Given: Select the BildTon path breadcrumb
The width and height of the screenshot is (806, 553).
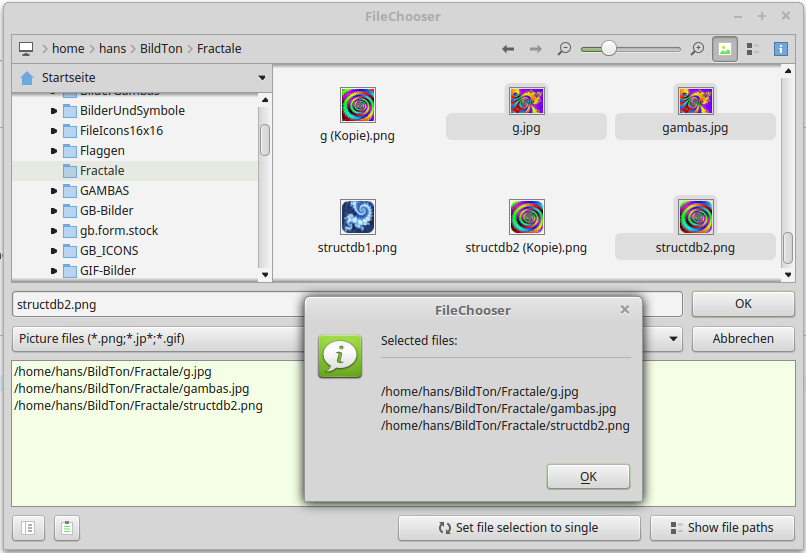Looking at the screenshot, I should click(160, 49).
